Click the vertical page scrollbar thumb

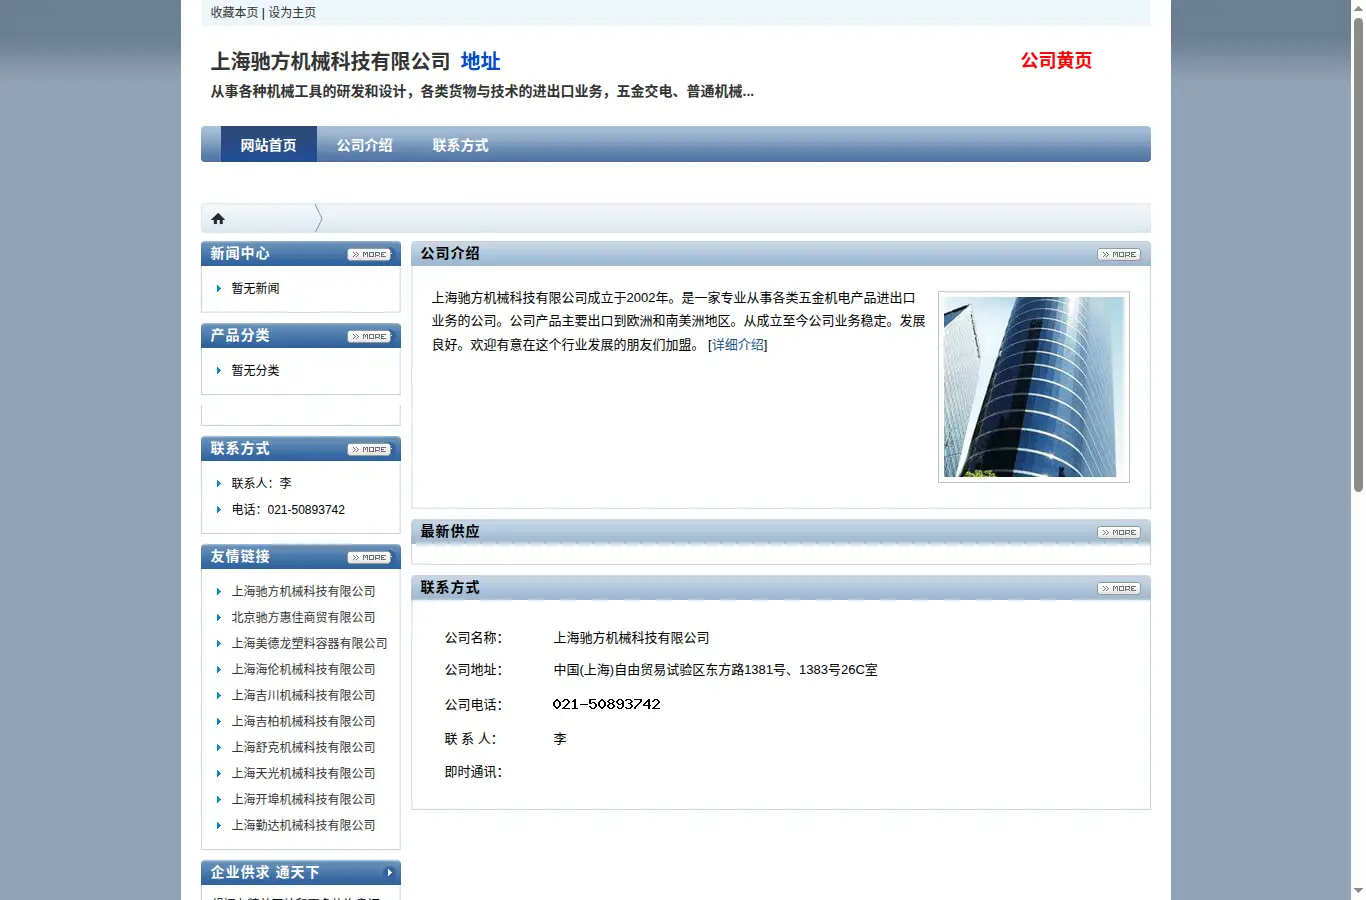click(1358, 255)
